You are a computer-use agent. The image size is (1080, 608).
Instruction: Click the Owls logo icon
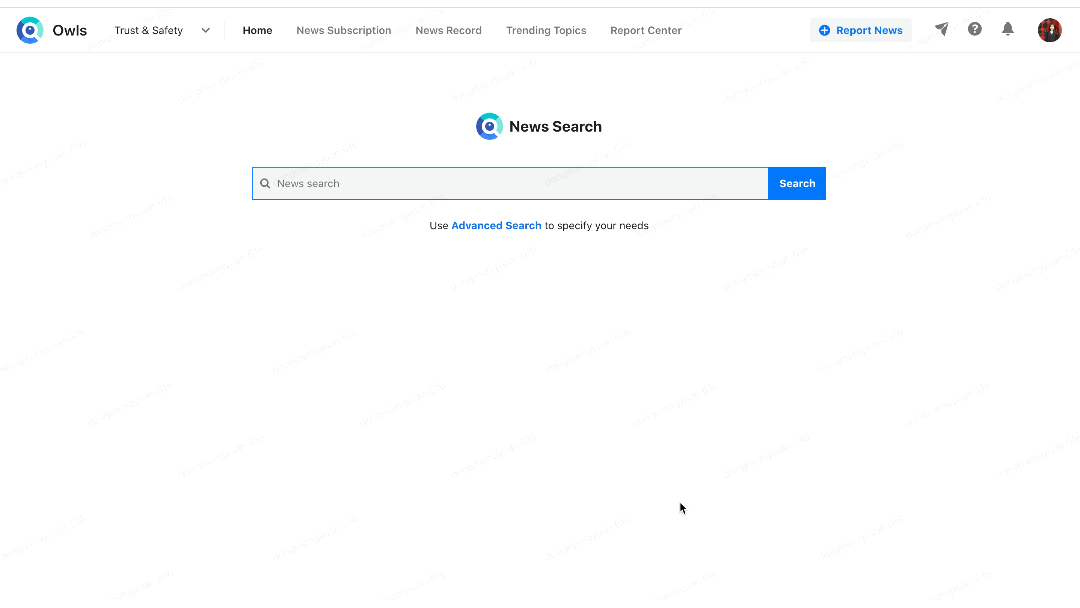(30, 30)
